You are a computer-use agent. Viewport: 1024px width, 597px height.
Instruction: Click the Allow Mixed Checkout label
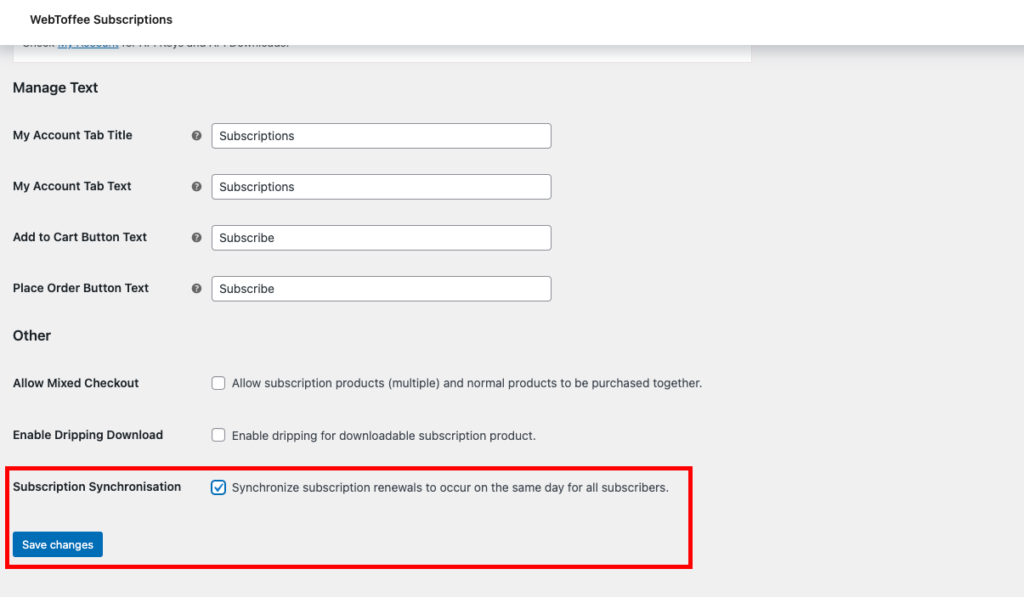[76, 383]
